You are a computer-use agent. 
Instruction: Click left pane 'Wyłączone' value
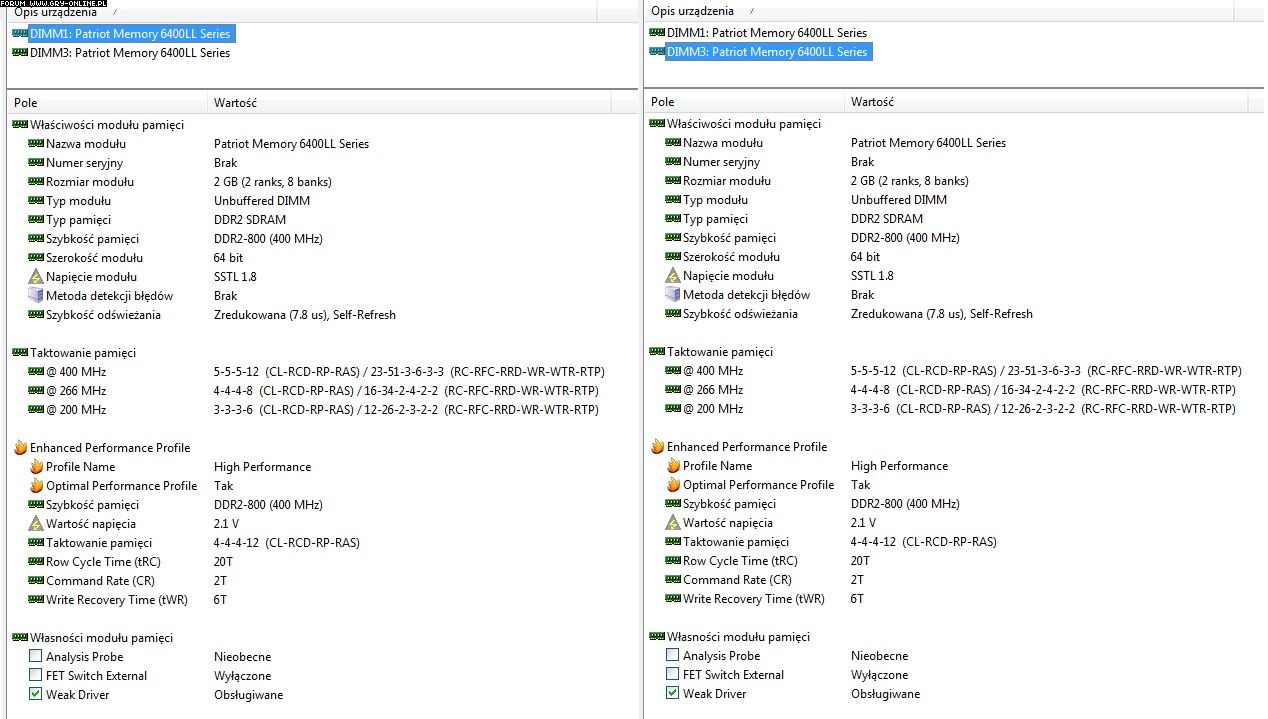tap(241, 675)
